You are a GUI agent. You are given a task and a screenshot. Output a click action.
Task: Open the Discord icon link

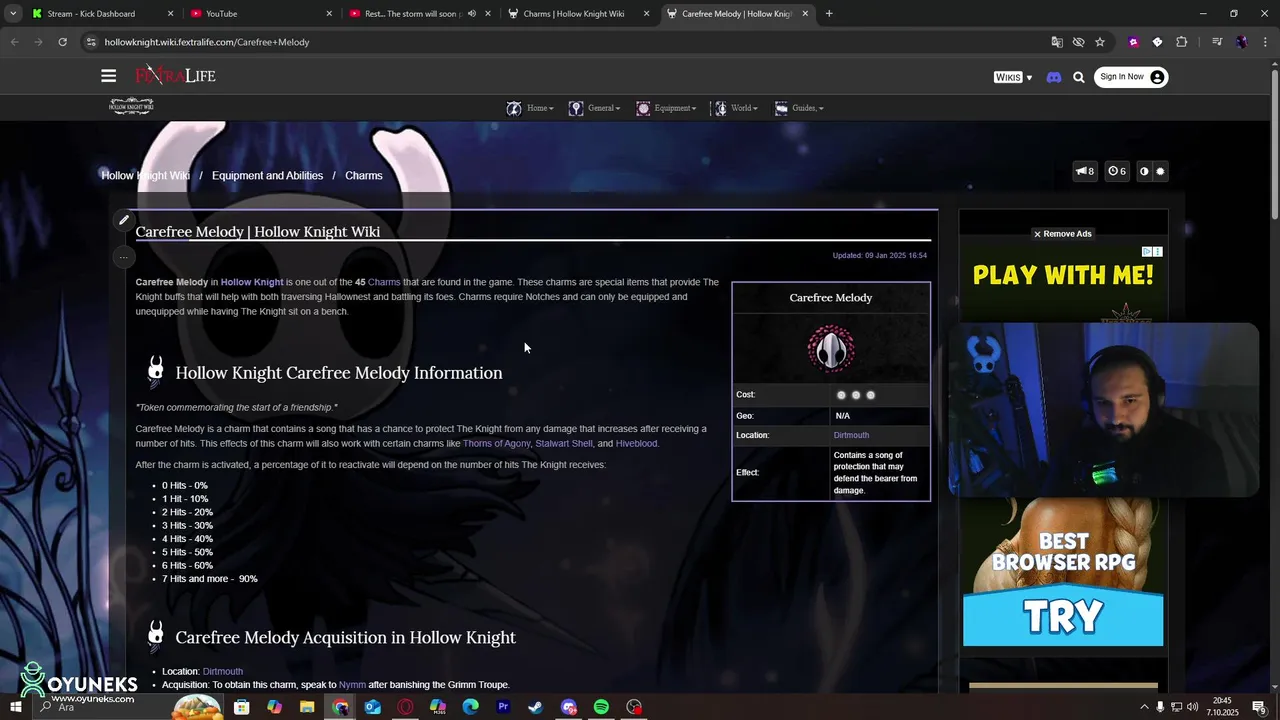click(1053, 77)
